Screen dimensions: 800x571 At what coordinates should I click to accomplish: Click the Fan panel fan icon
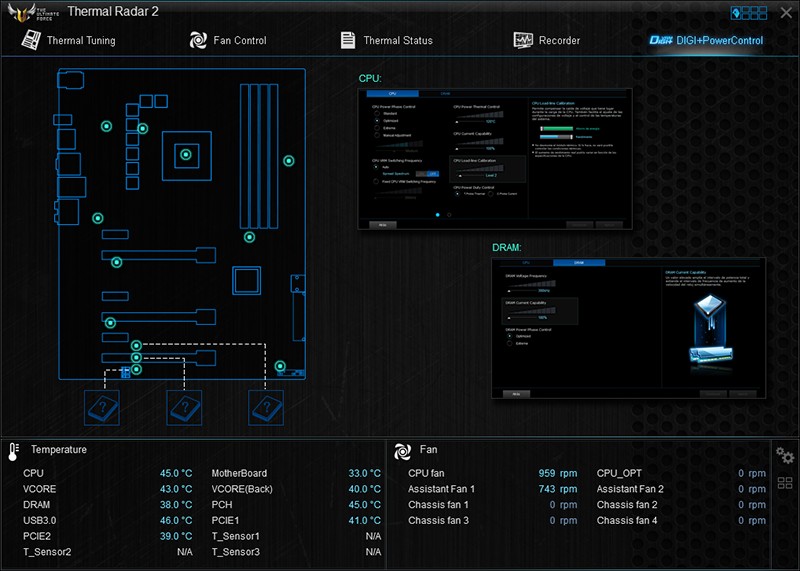[x=402, y=451]
